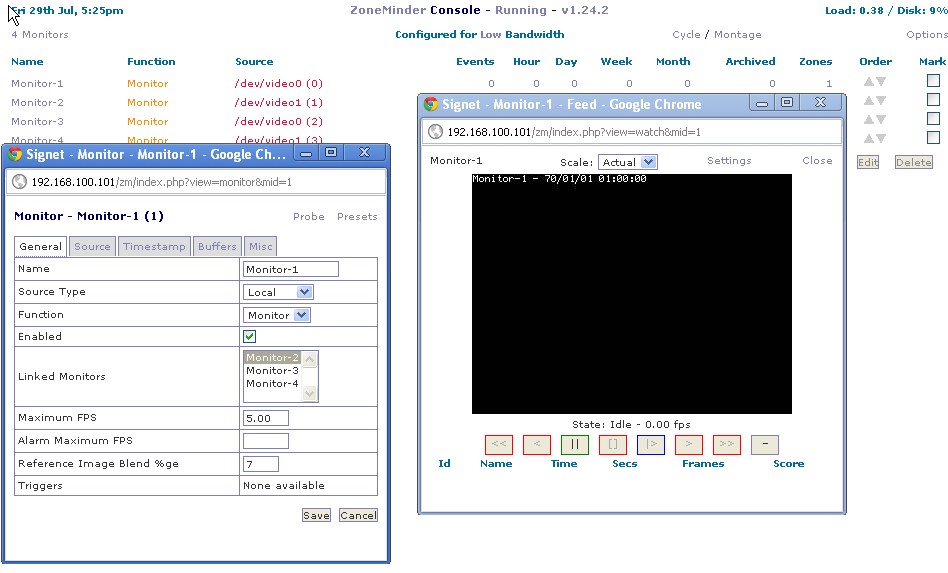Image resolution: width=948 pixels, height=573 pixels.
Task: Click Zones count for Monitor-1
Action: pos(829,83)
